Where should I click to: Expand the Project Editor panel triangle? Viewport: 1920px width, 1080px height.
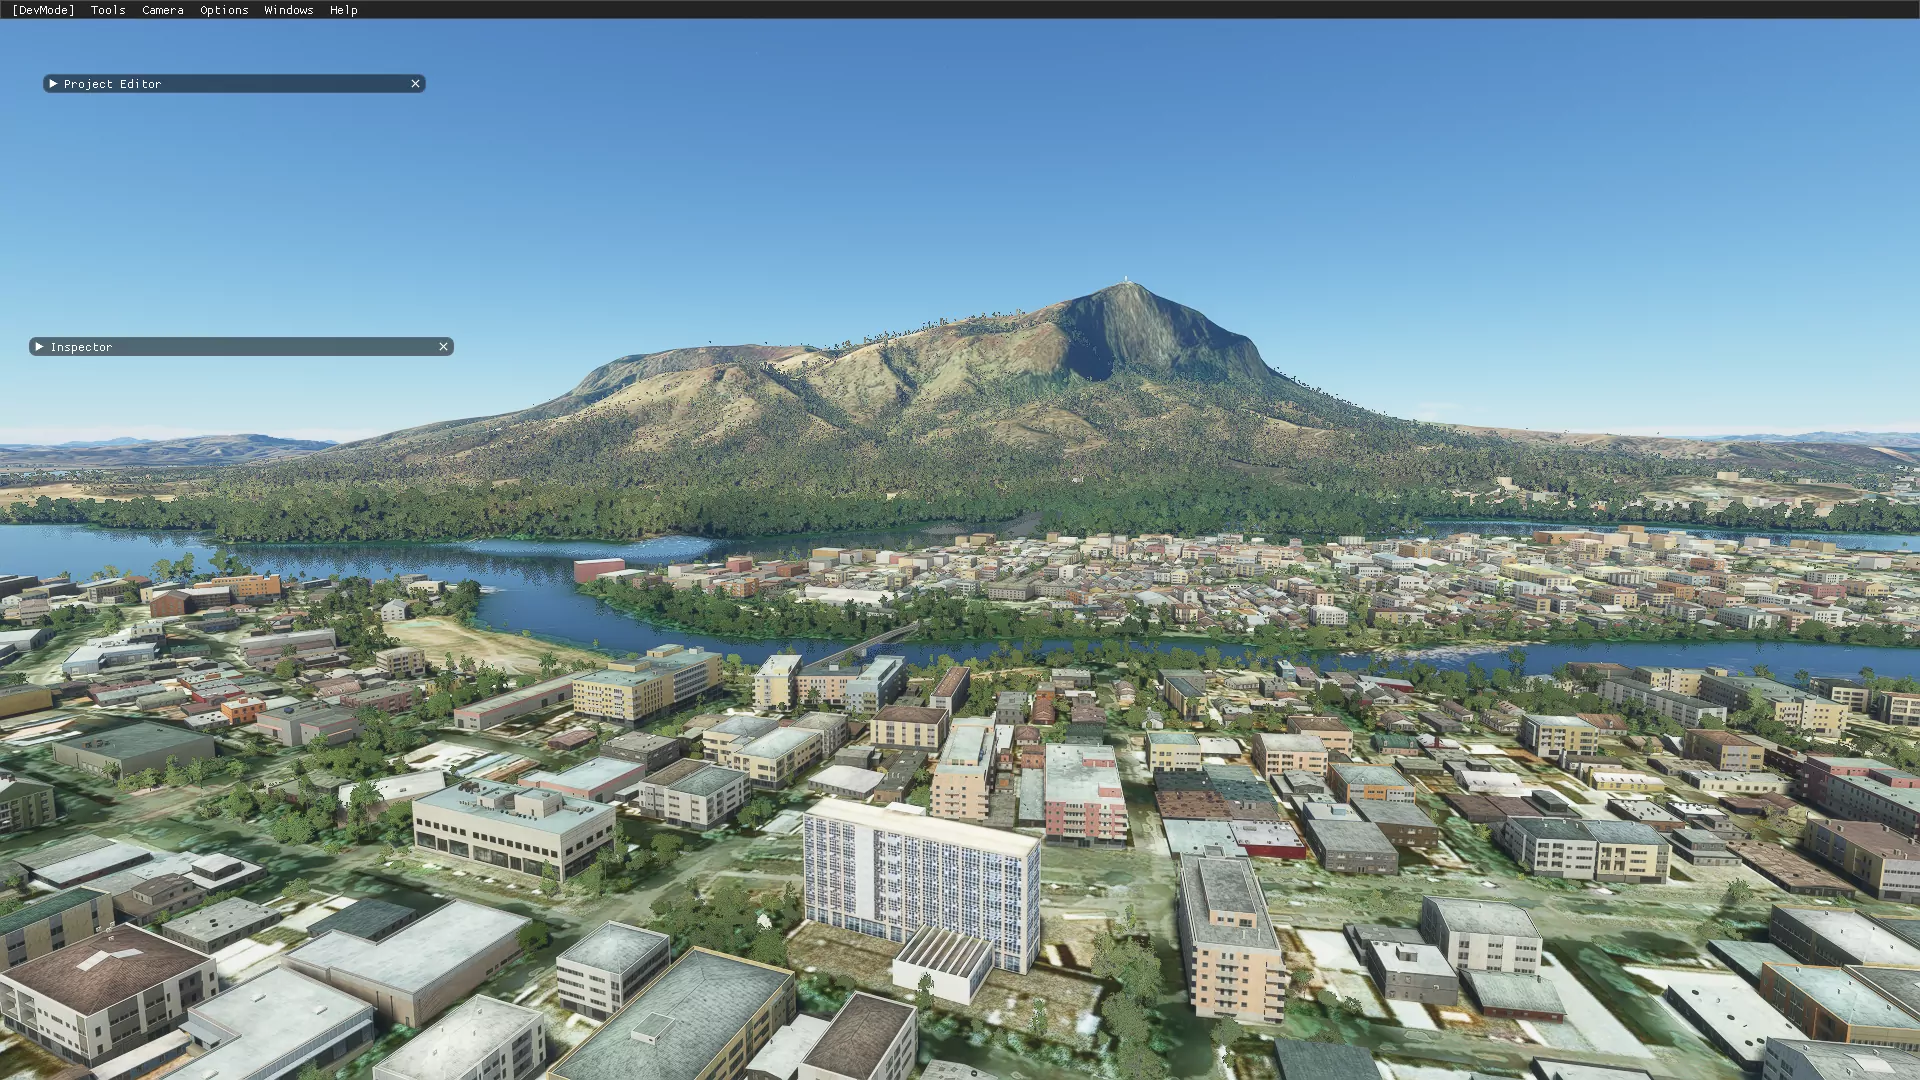(53, 84)
